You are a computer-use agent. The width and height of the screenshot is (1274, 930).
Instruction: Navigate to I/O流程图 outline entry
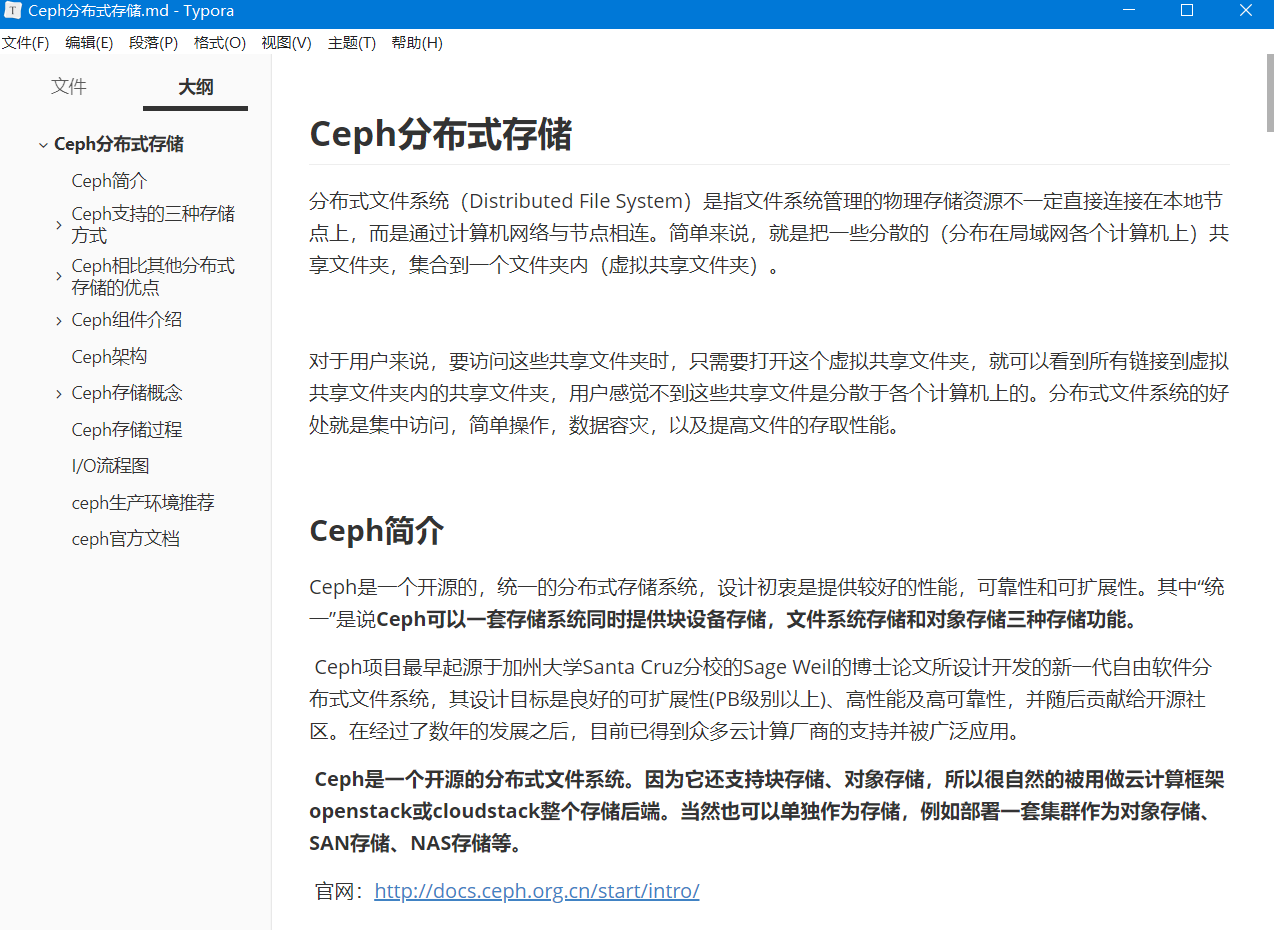pos(111,466)
